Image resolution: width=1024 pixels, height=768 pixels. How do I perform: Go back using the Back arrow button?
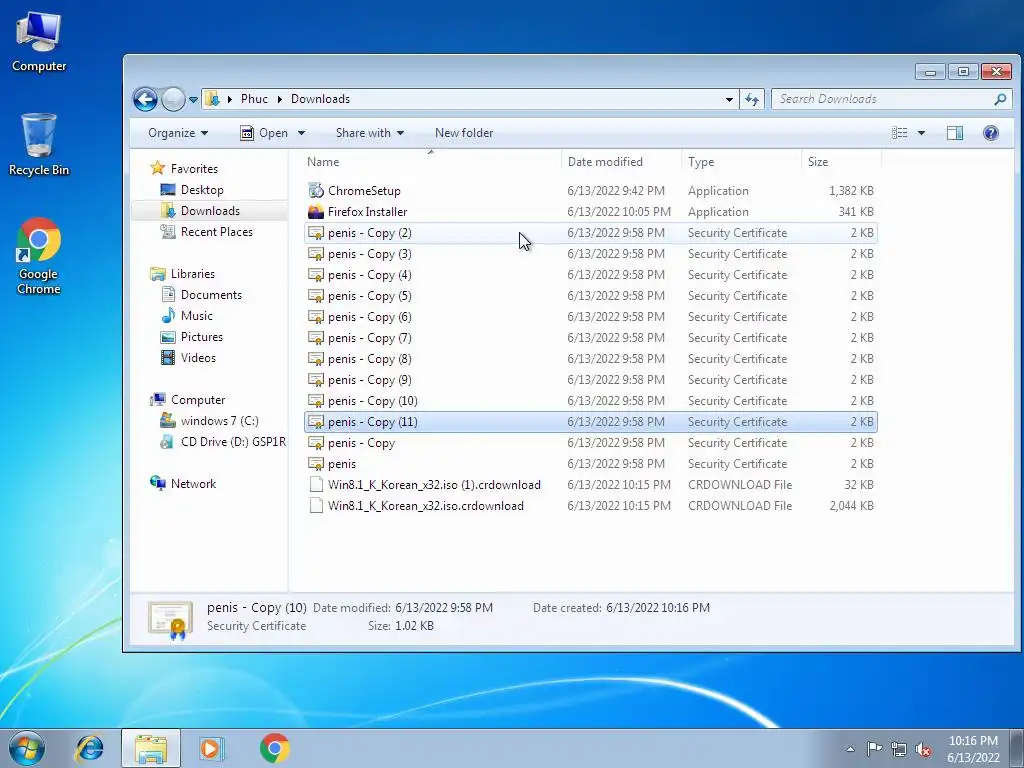[x=145, y=99]
